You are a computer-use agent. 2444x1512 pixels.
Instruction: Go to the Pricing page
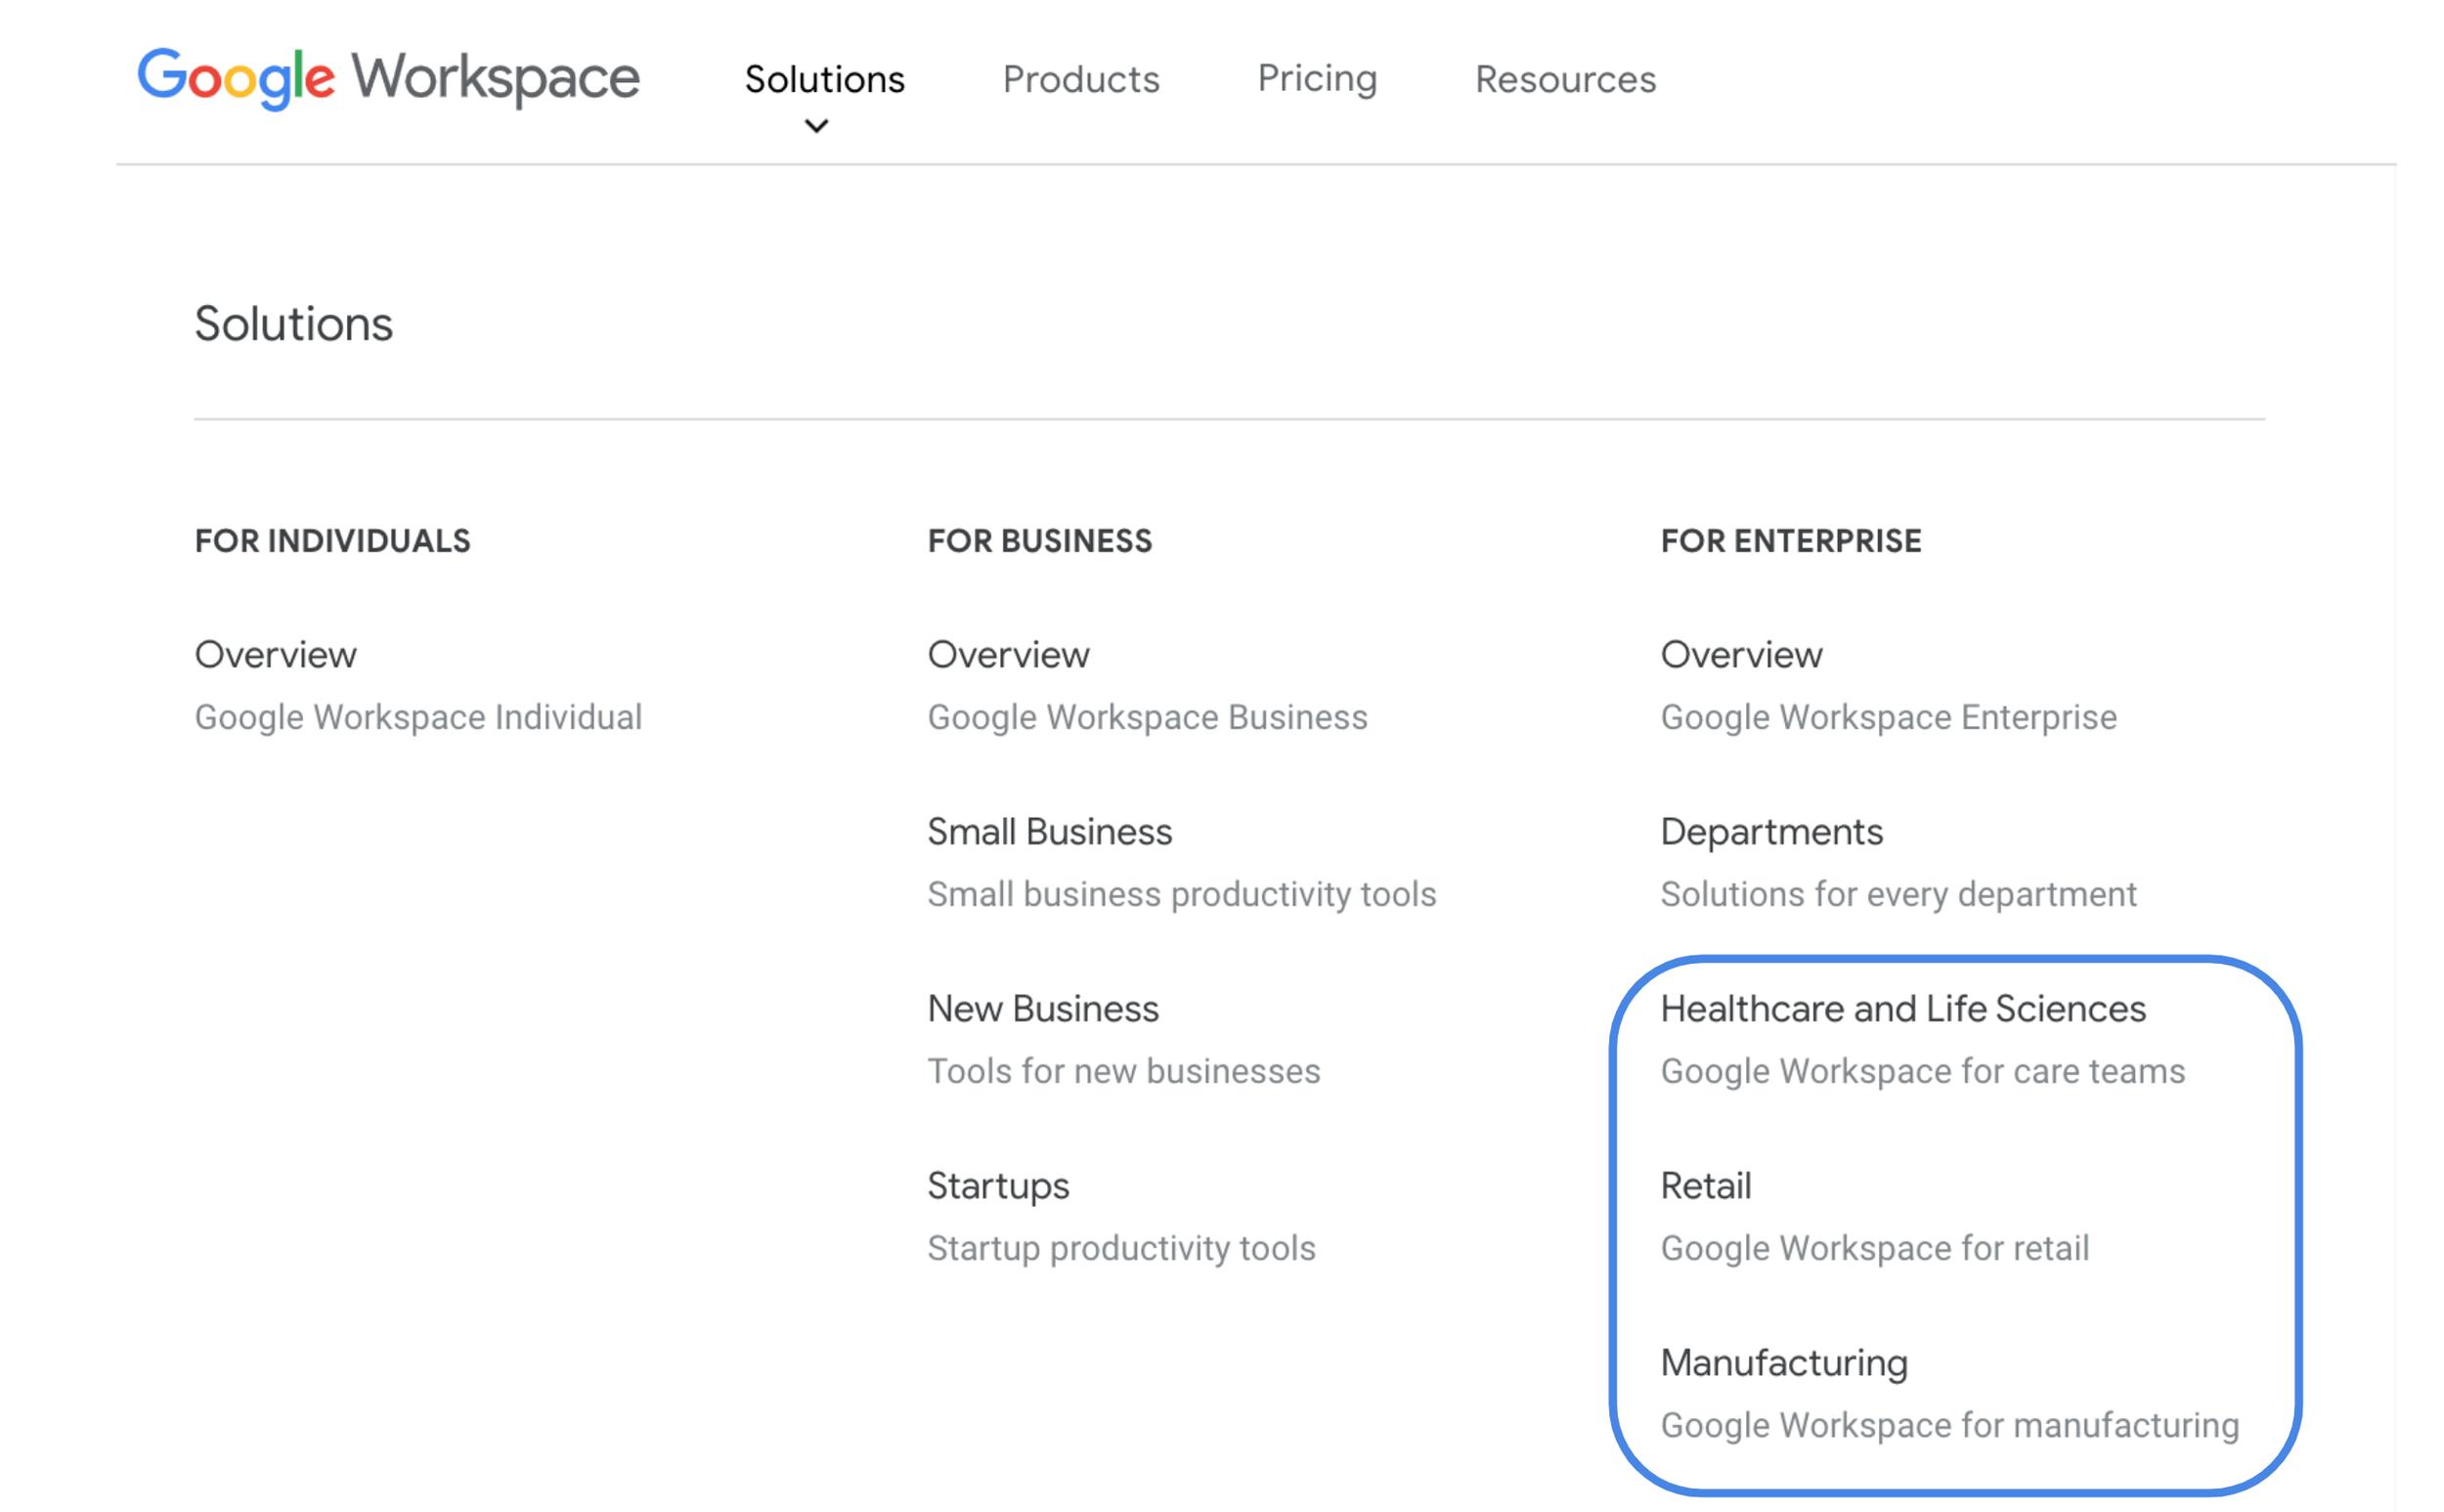(1316, 78)
